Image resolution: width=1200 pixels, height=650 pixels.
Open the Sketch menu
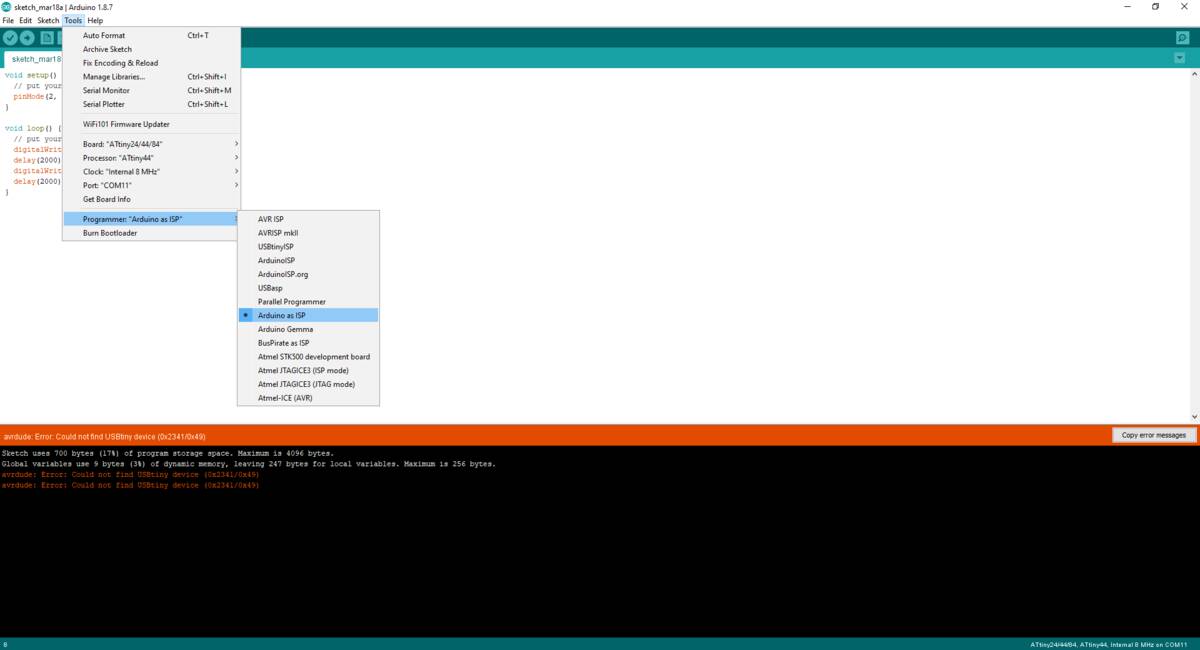[48, 20]
